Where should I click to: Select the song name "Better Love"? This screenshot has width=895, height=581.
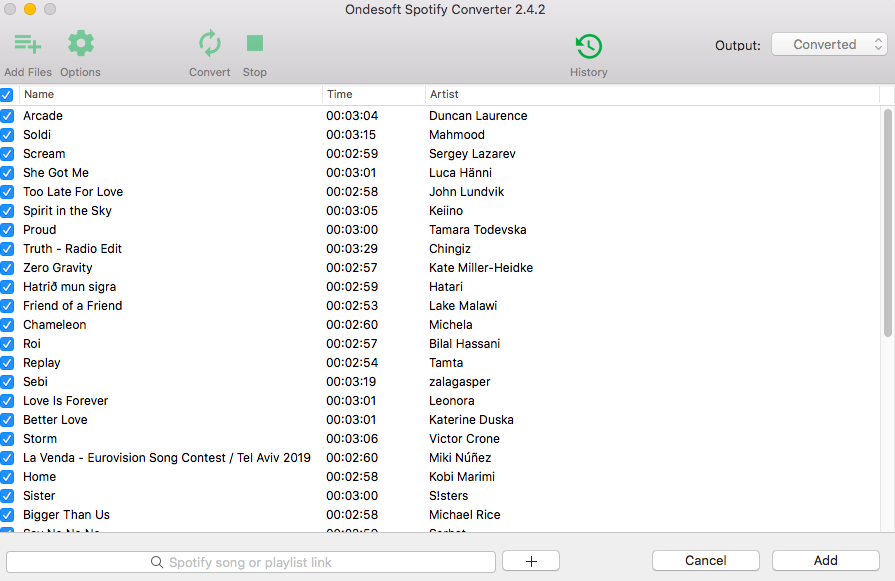tap(55, 420)
